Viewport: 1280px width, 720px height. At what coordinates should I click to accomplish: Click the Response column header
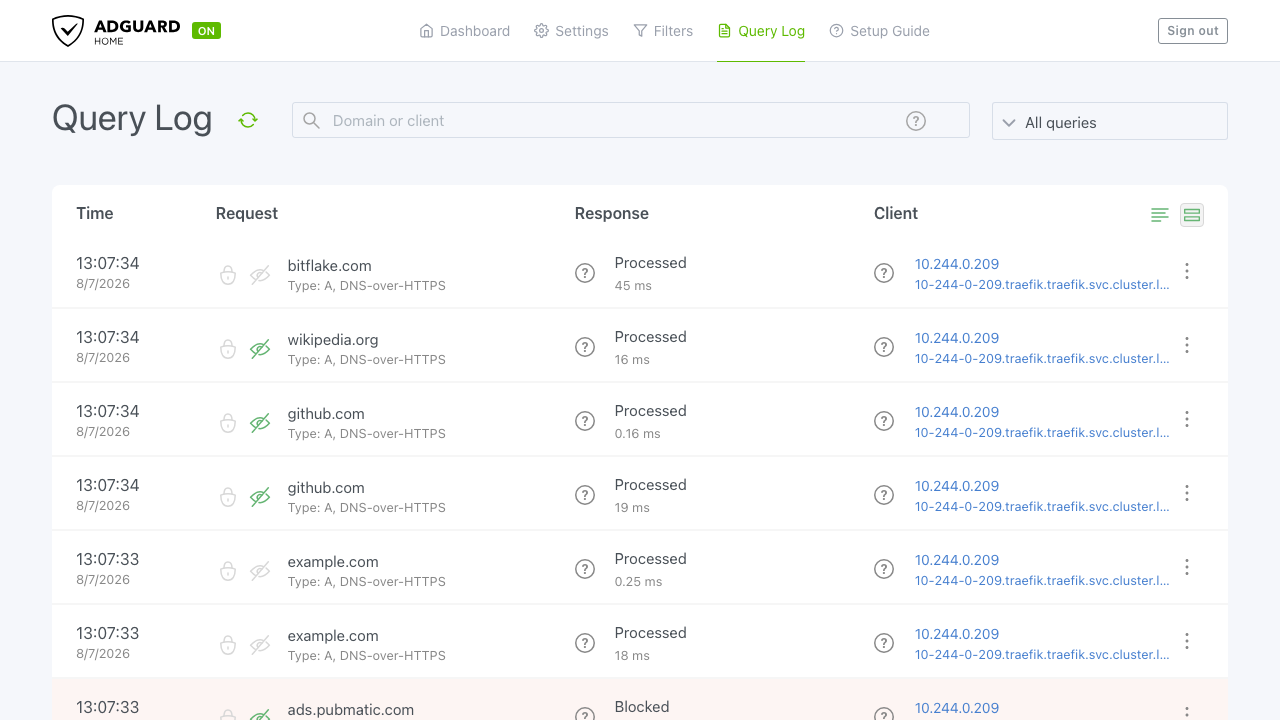[x=612, y=213]
